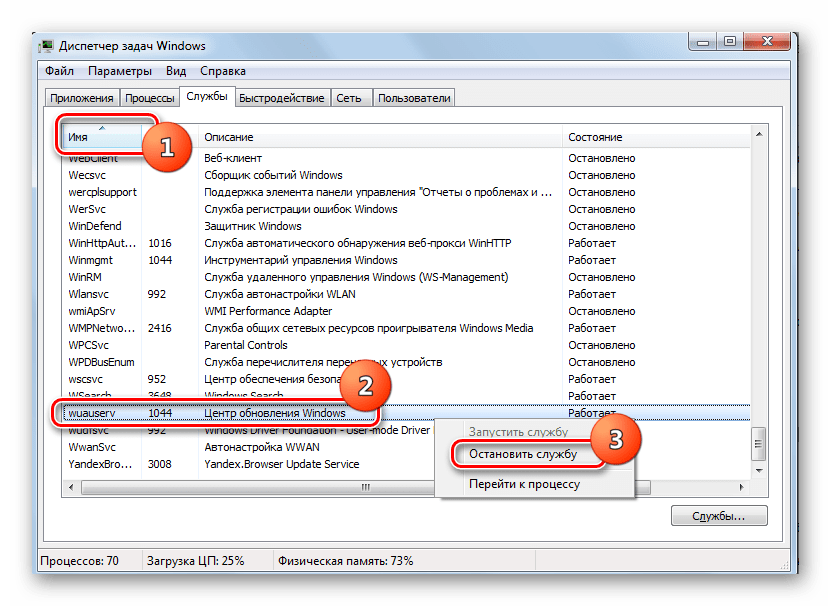Click the greyed Запустить службу menu entry

coord(518,432)
